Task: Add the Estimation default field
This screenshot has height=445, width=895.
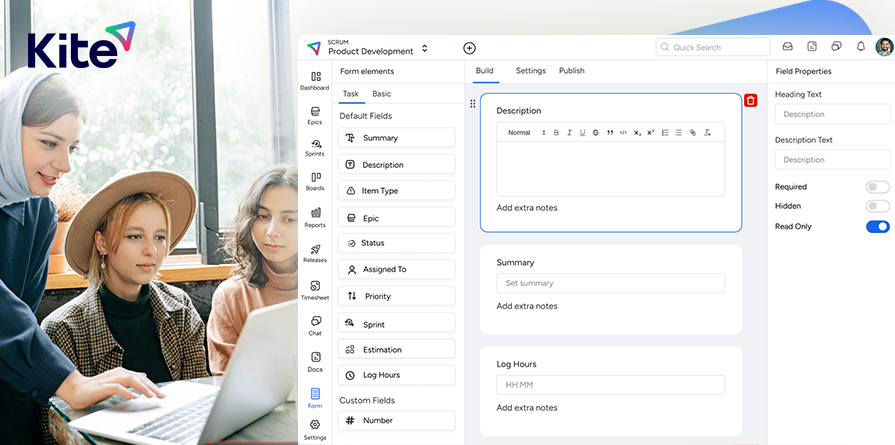Action: point(397,349)
